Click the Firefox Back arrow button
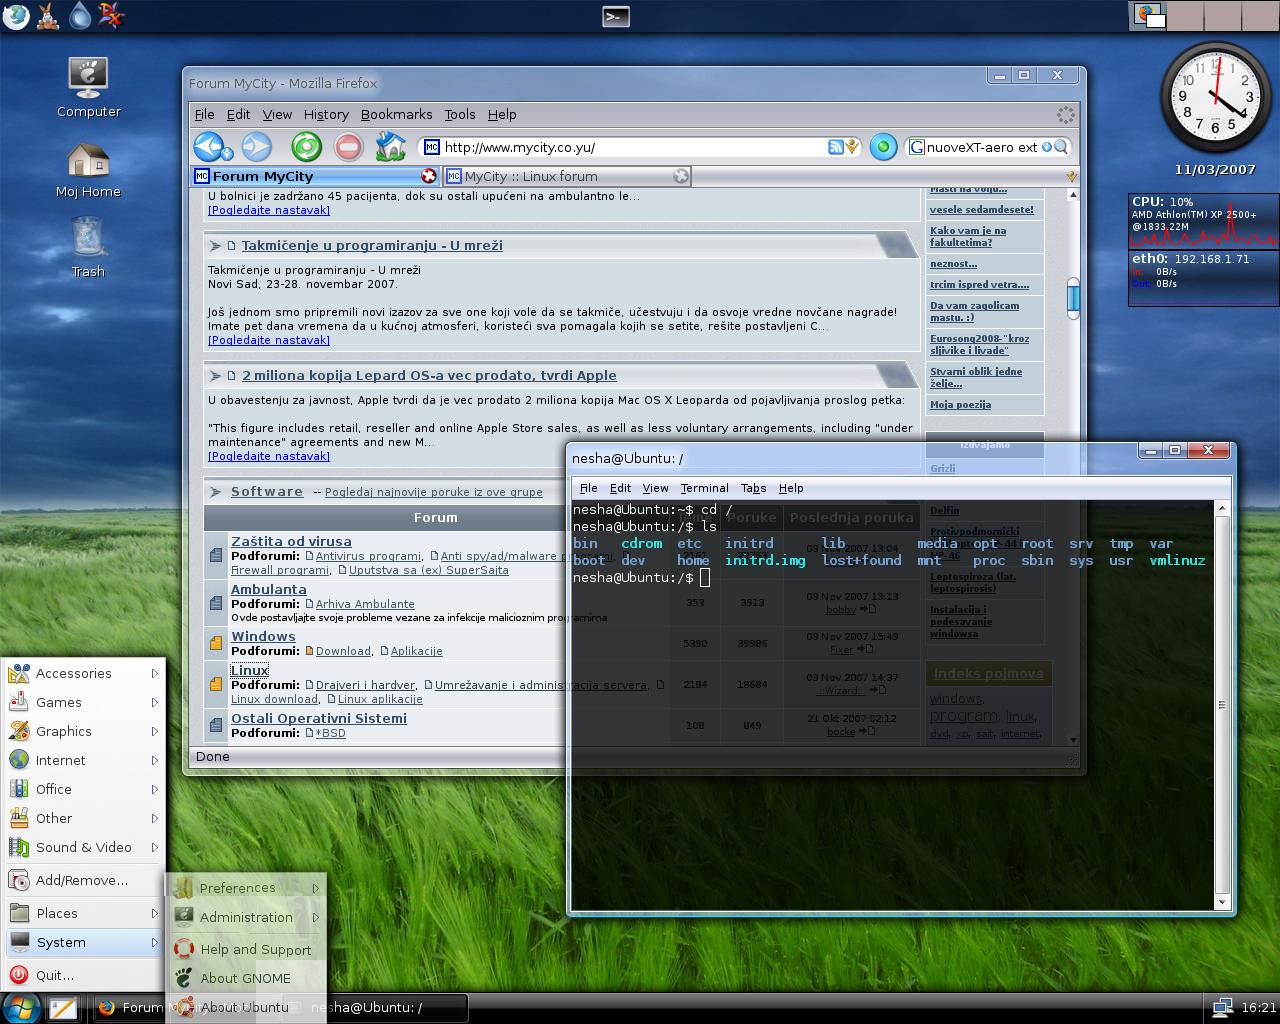The height and width of the screenshot is (1024, 1280). click(211, 147)
